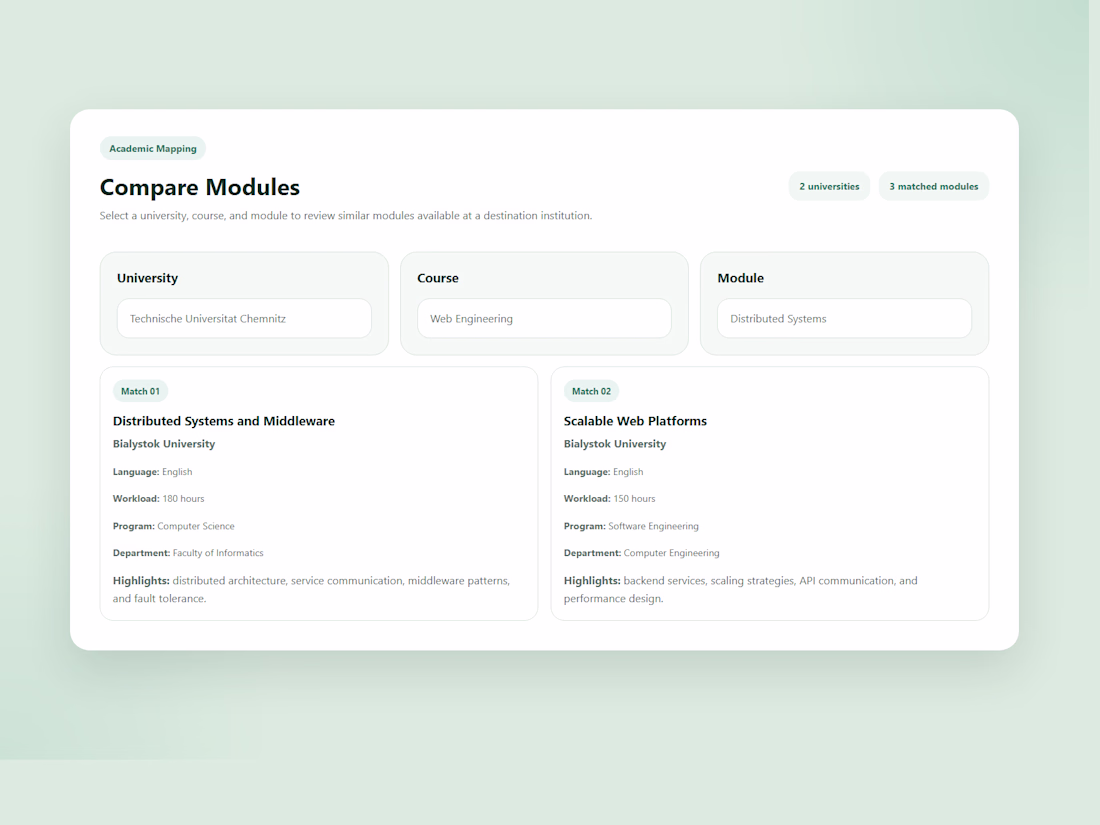Click Bialystok University under Distributed Systems and Middleware
The image size is (1100, 825).
click(x=164, y=444)
